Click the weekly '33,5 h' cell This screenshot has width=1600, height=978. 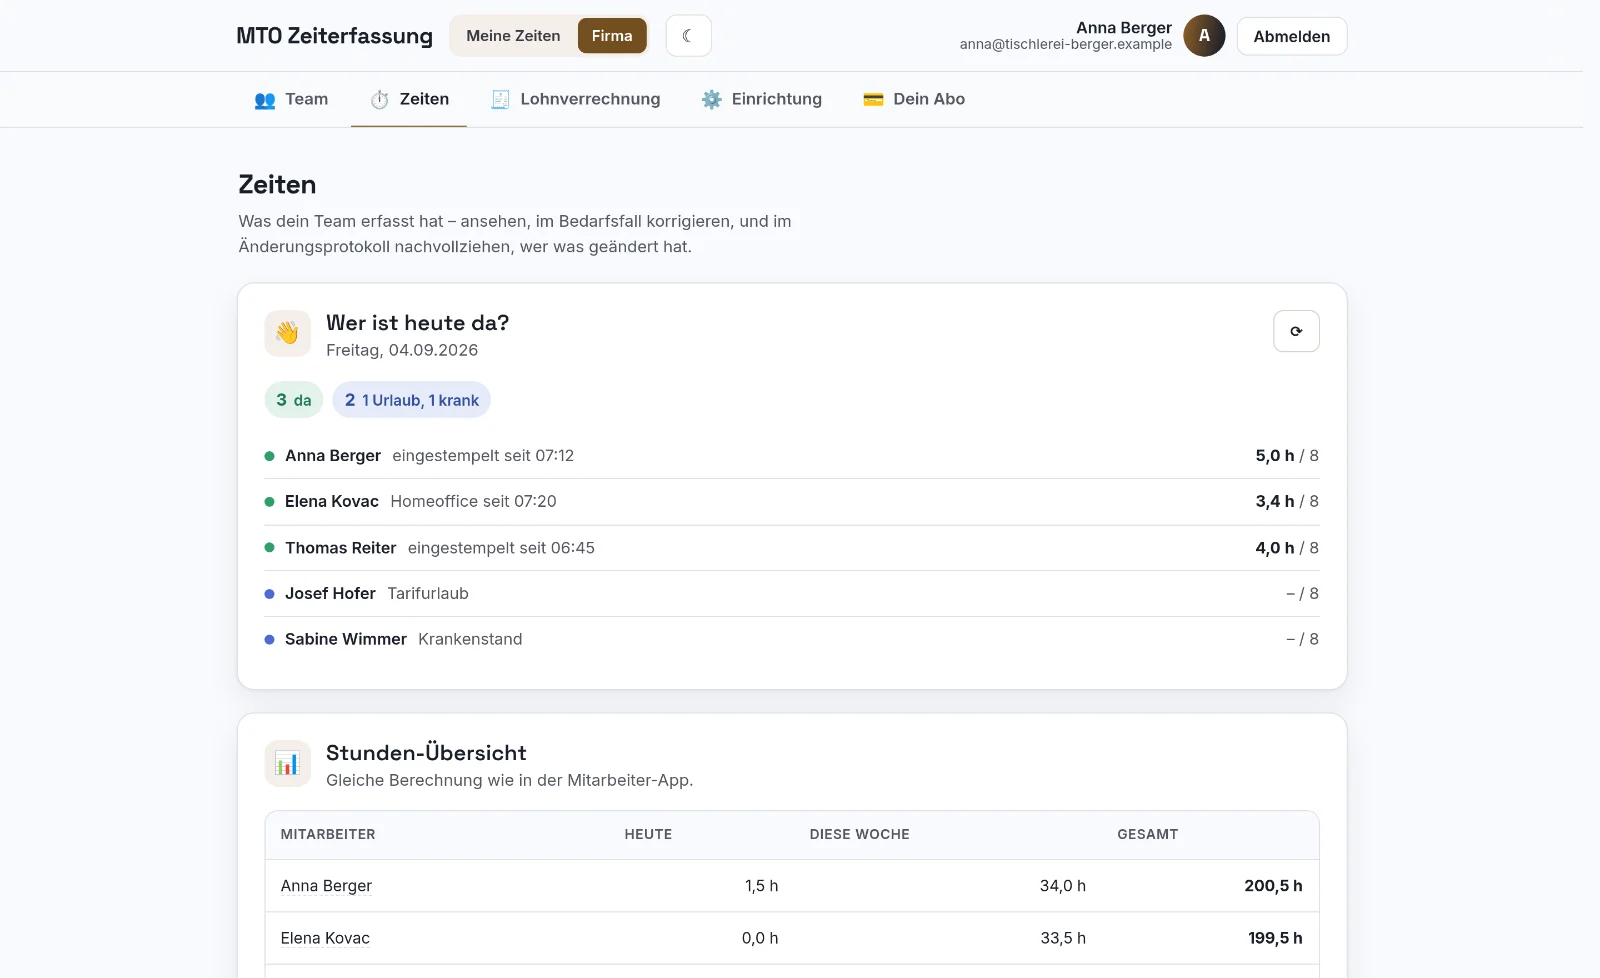1062,938
